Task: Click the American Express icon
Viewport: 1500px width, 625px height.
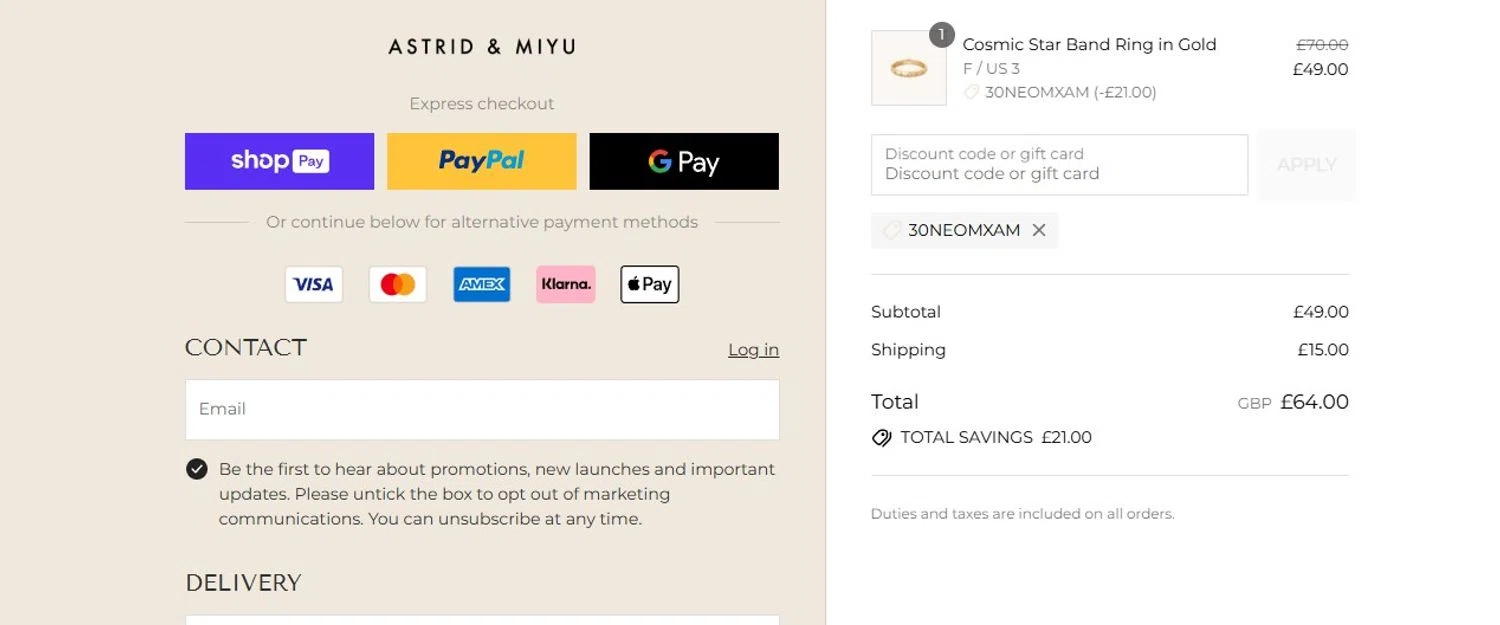Action: tap(482, 284)
